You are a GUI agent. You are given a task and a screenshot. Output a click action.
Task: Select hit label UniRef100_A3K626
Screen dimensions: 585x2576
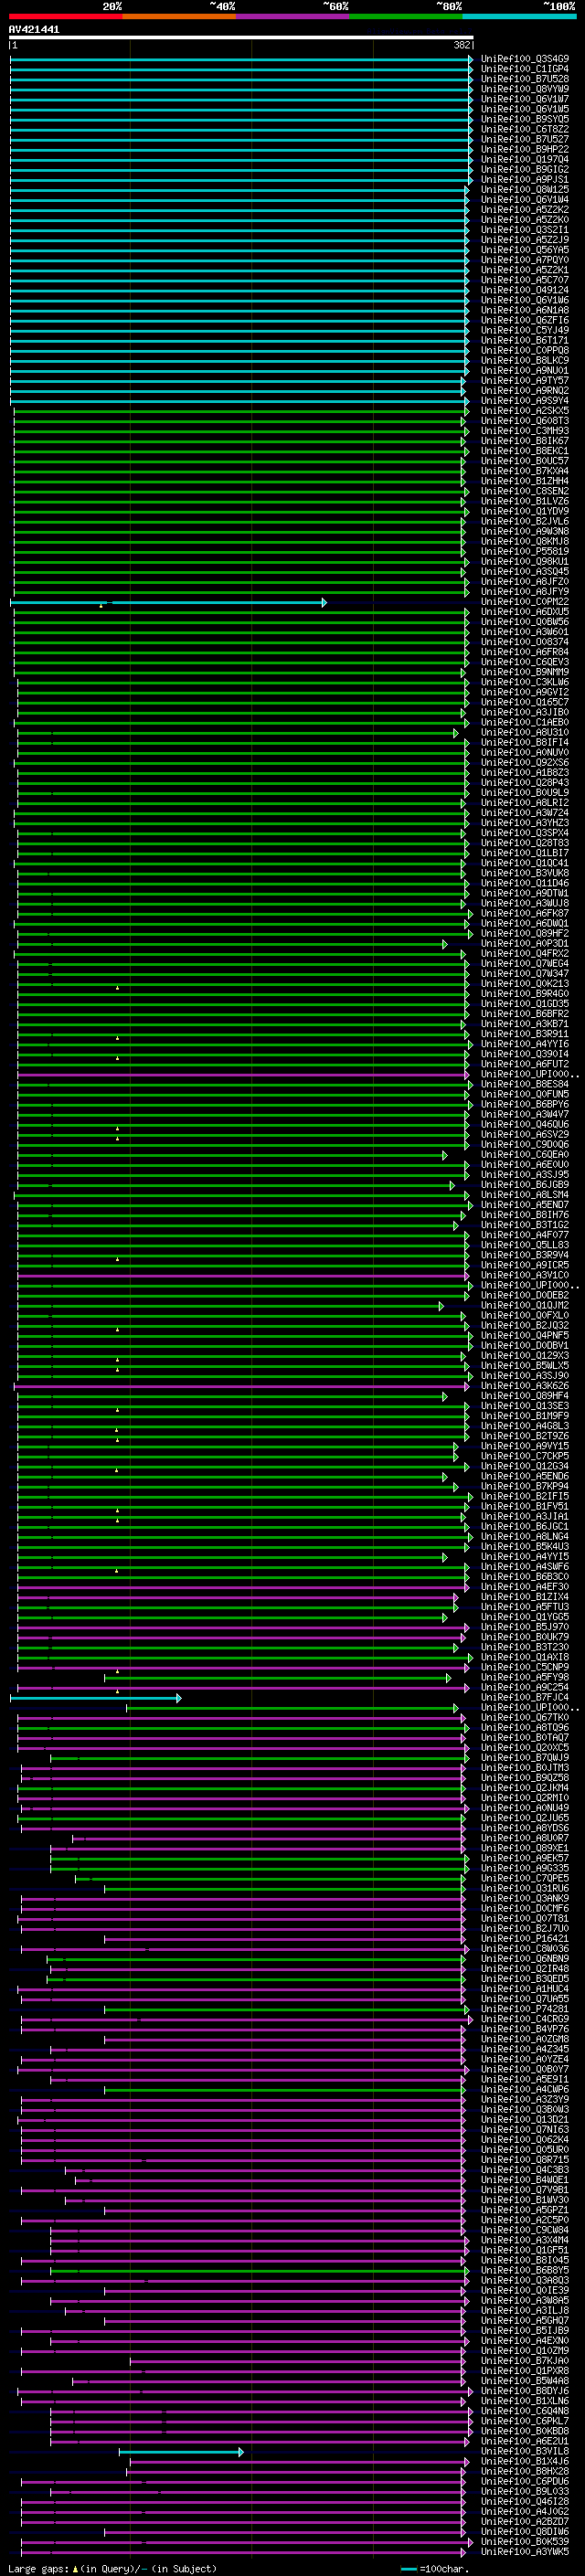click(525, 1386)
